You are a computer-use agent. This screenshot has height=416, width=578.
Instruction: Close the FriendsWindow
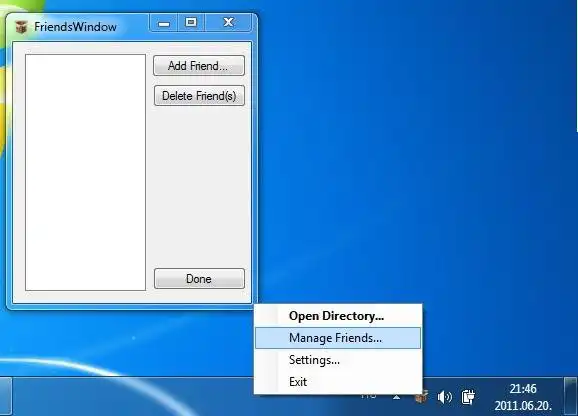229,23
